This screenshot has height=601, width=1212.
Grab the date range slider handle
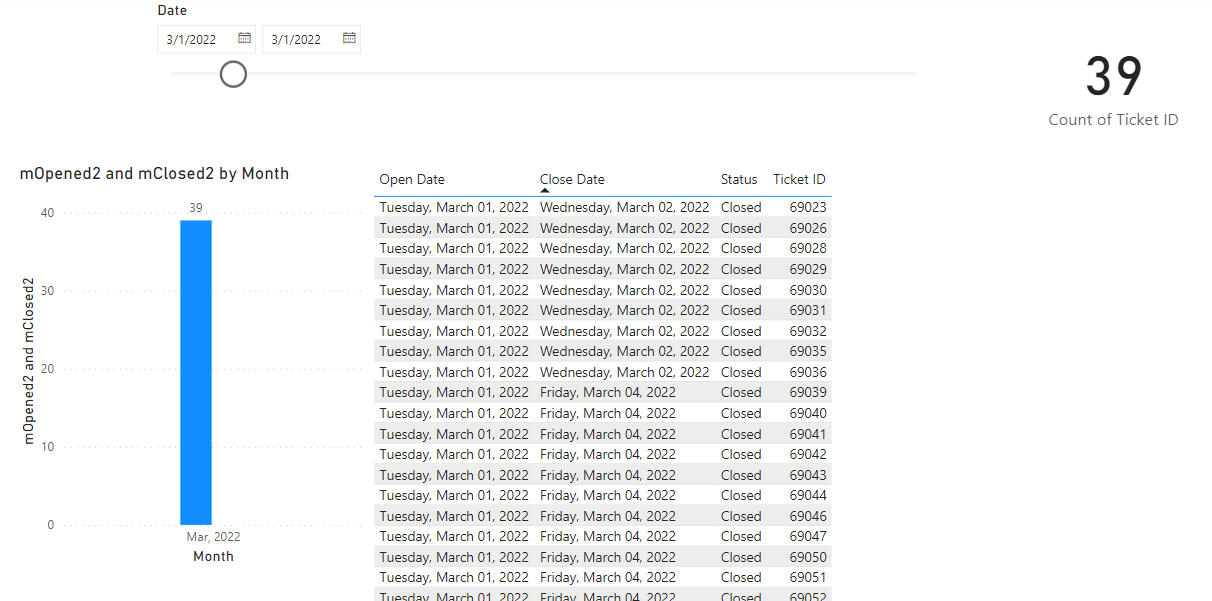click(x=233, y=74)
